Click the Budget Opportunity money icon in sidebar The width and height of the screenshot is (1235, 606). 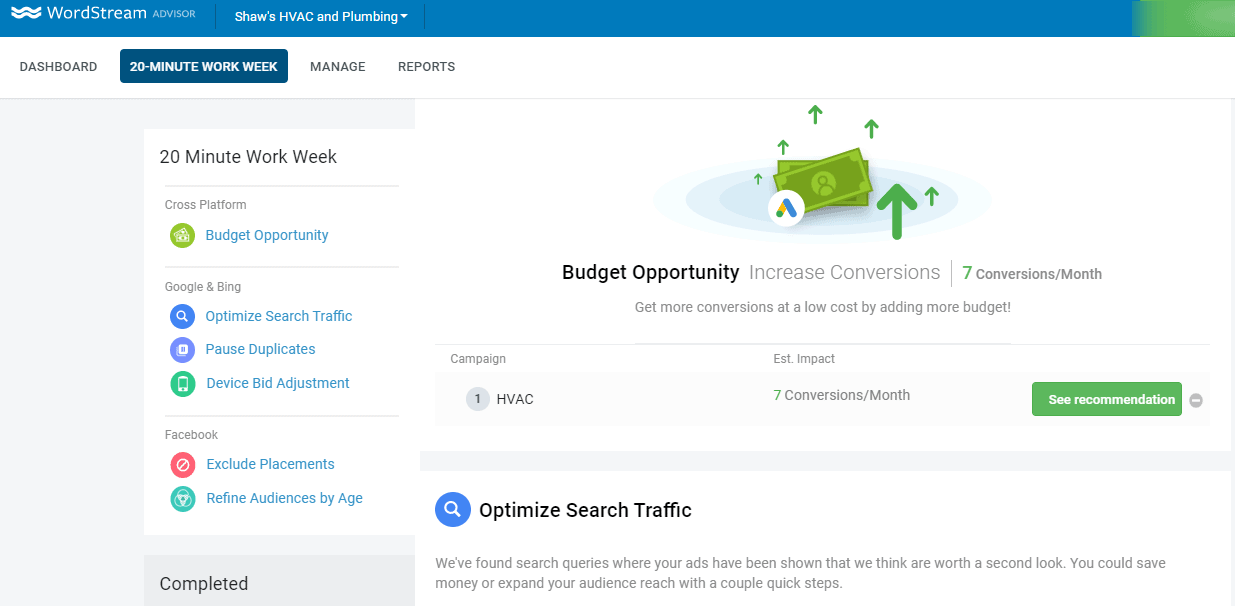[x=182, y=235]
